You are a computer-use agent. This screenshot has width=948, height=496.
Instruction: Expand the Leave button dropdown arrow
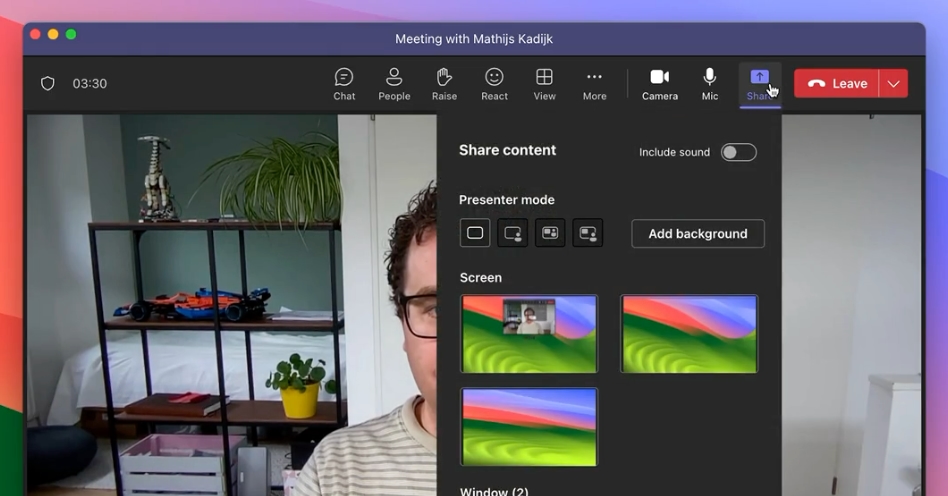(894, 84)
